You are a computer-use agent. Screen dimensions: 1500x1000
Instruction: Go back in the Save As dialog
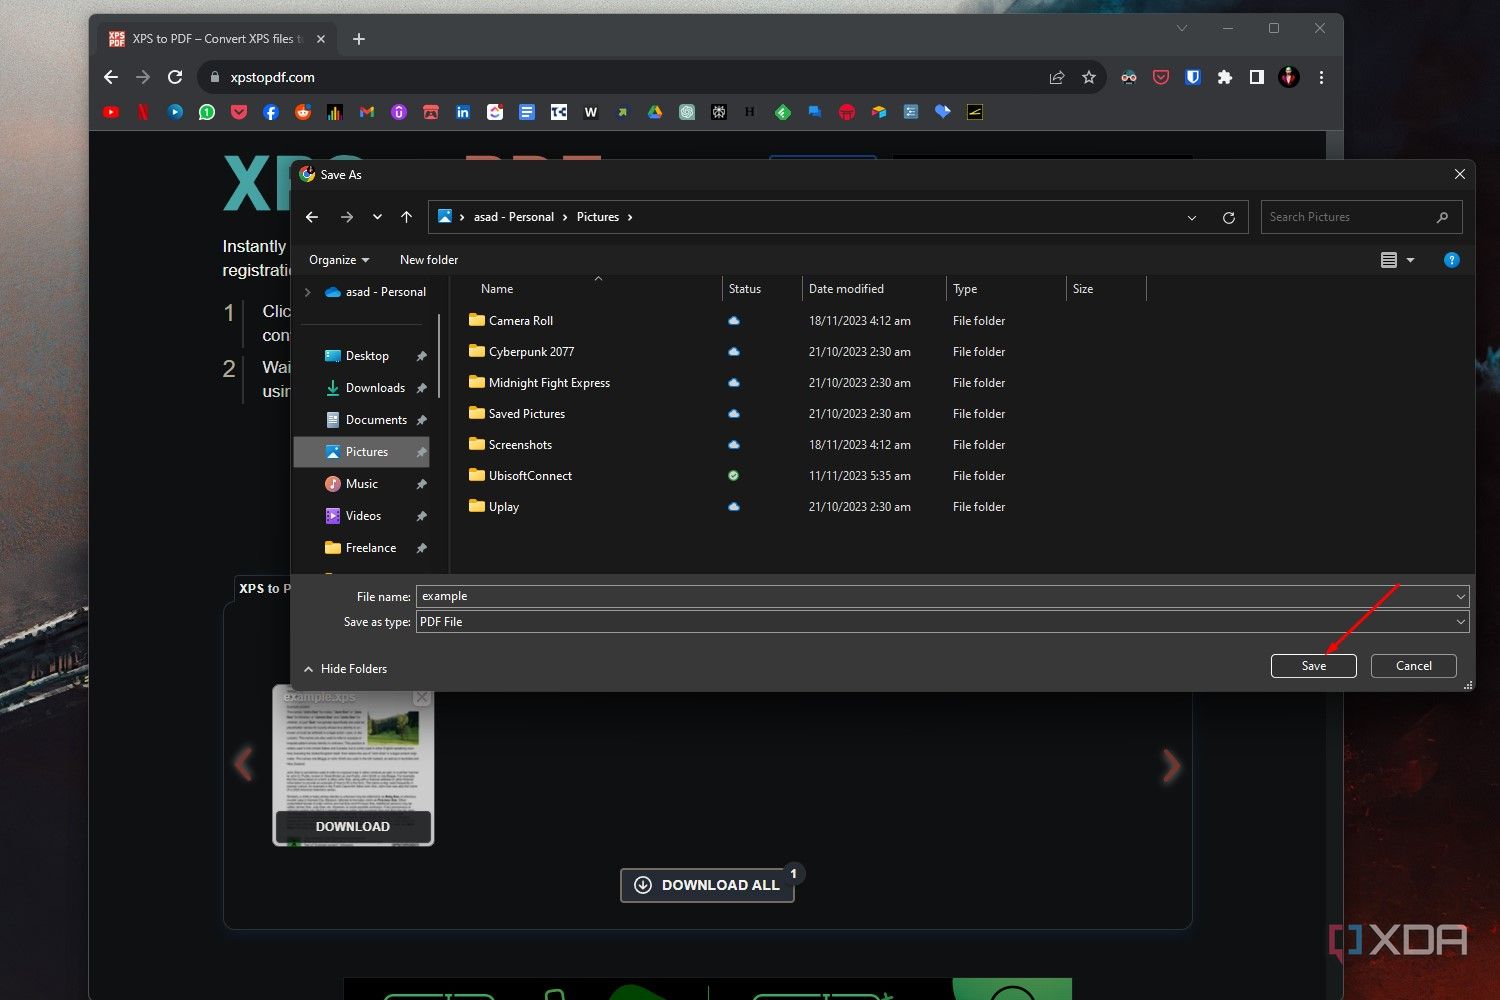click(x=312, y=217)
